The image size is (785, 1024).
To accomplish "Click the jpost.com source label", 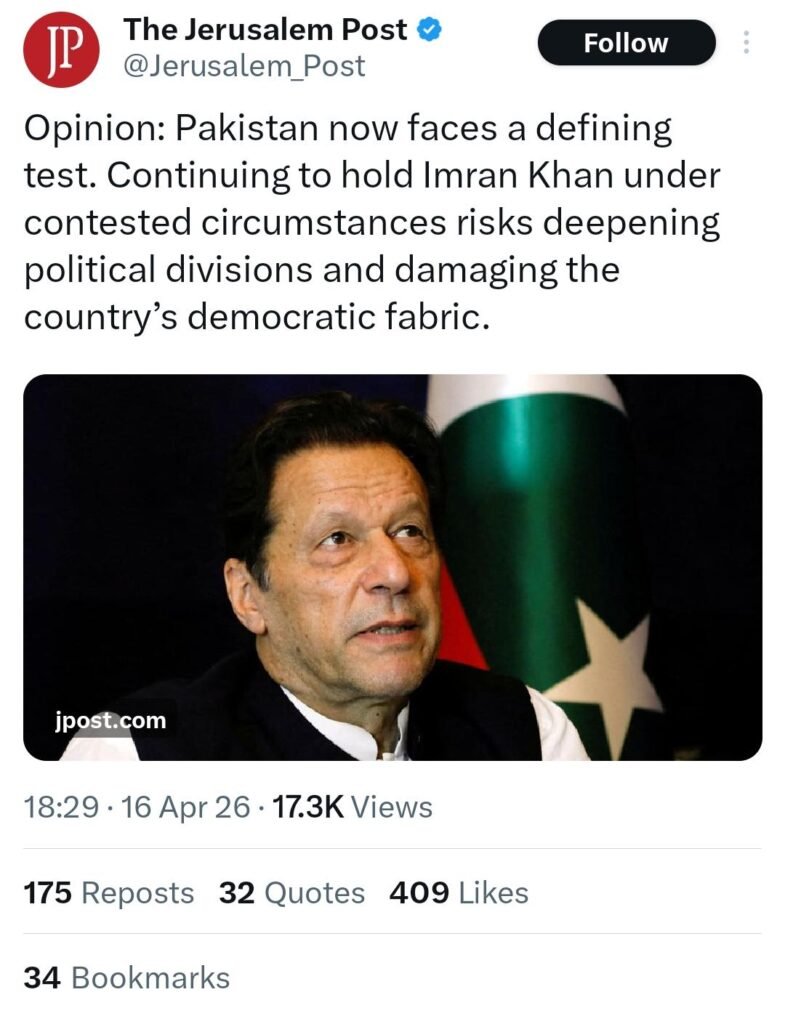I will click(111, 720).
